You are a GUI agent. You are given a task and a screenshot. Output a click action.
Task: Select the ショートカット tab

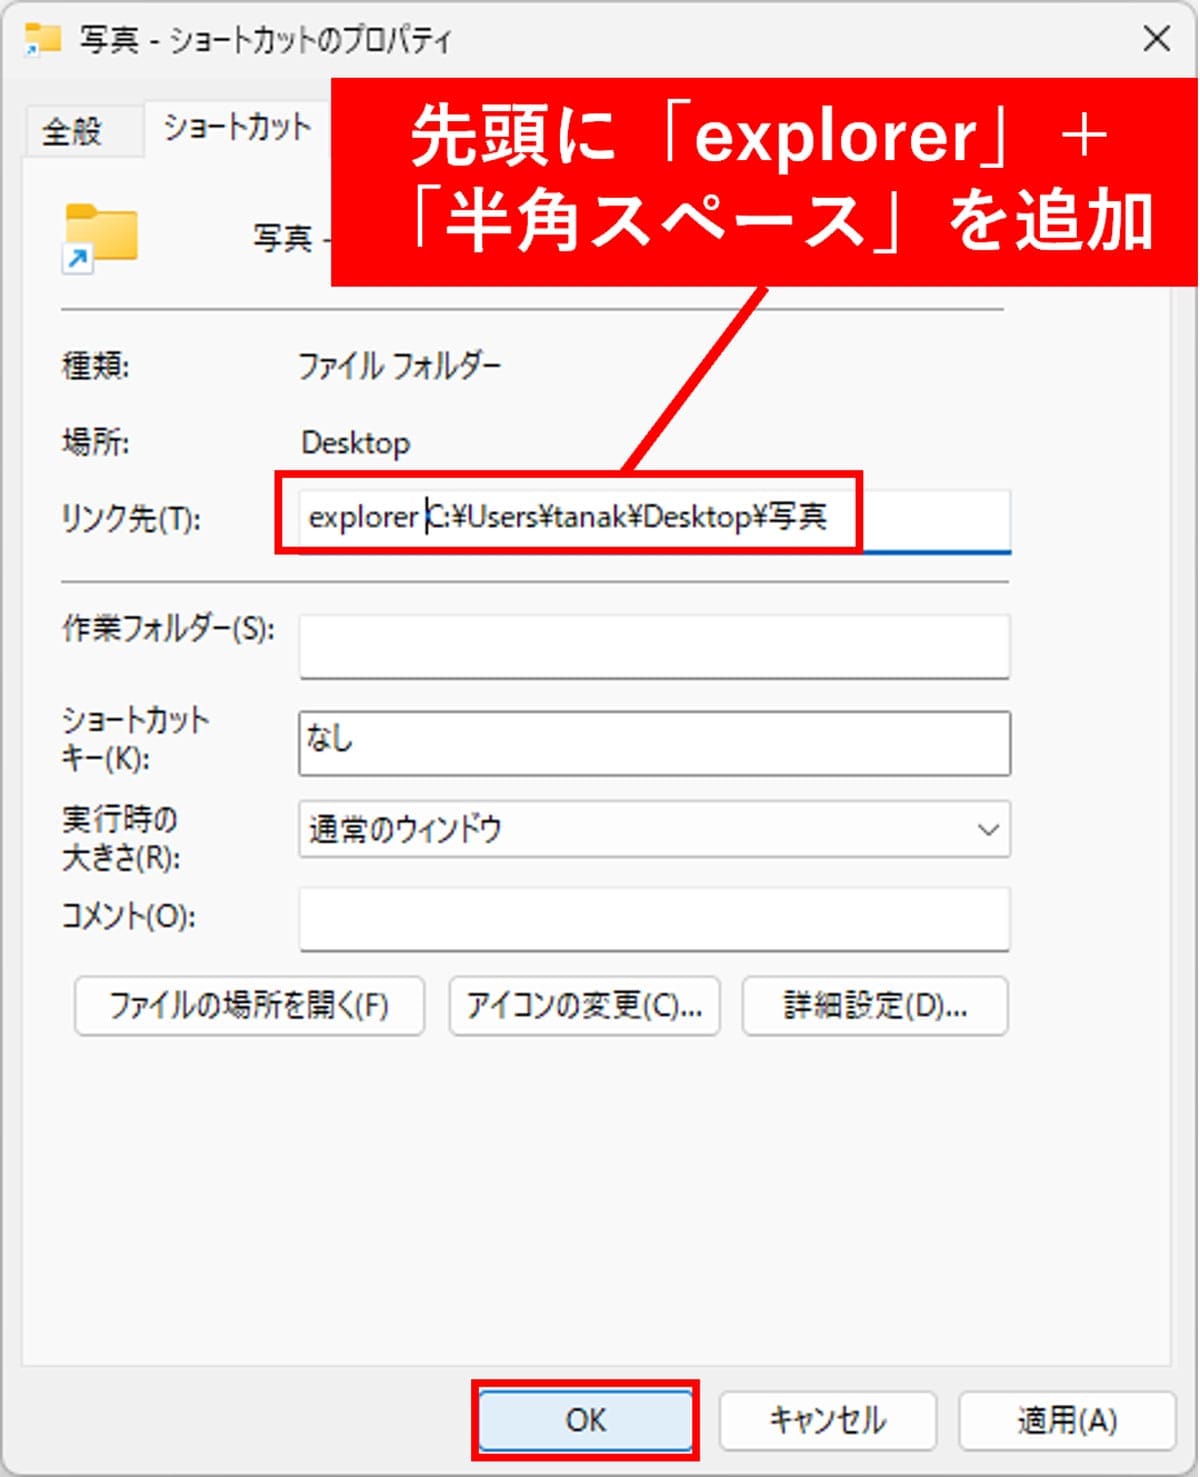point(235,129)
